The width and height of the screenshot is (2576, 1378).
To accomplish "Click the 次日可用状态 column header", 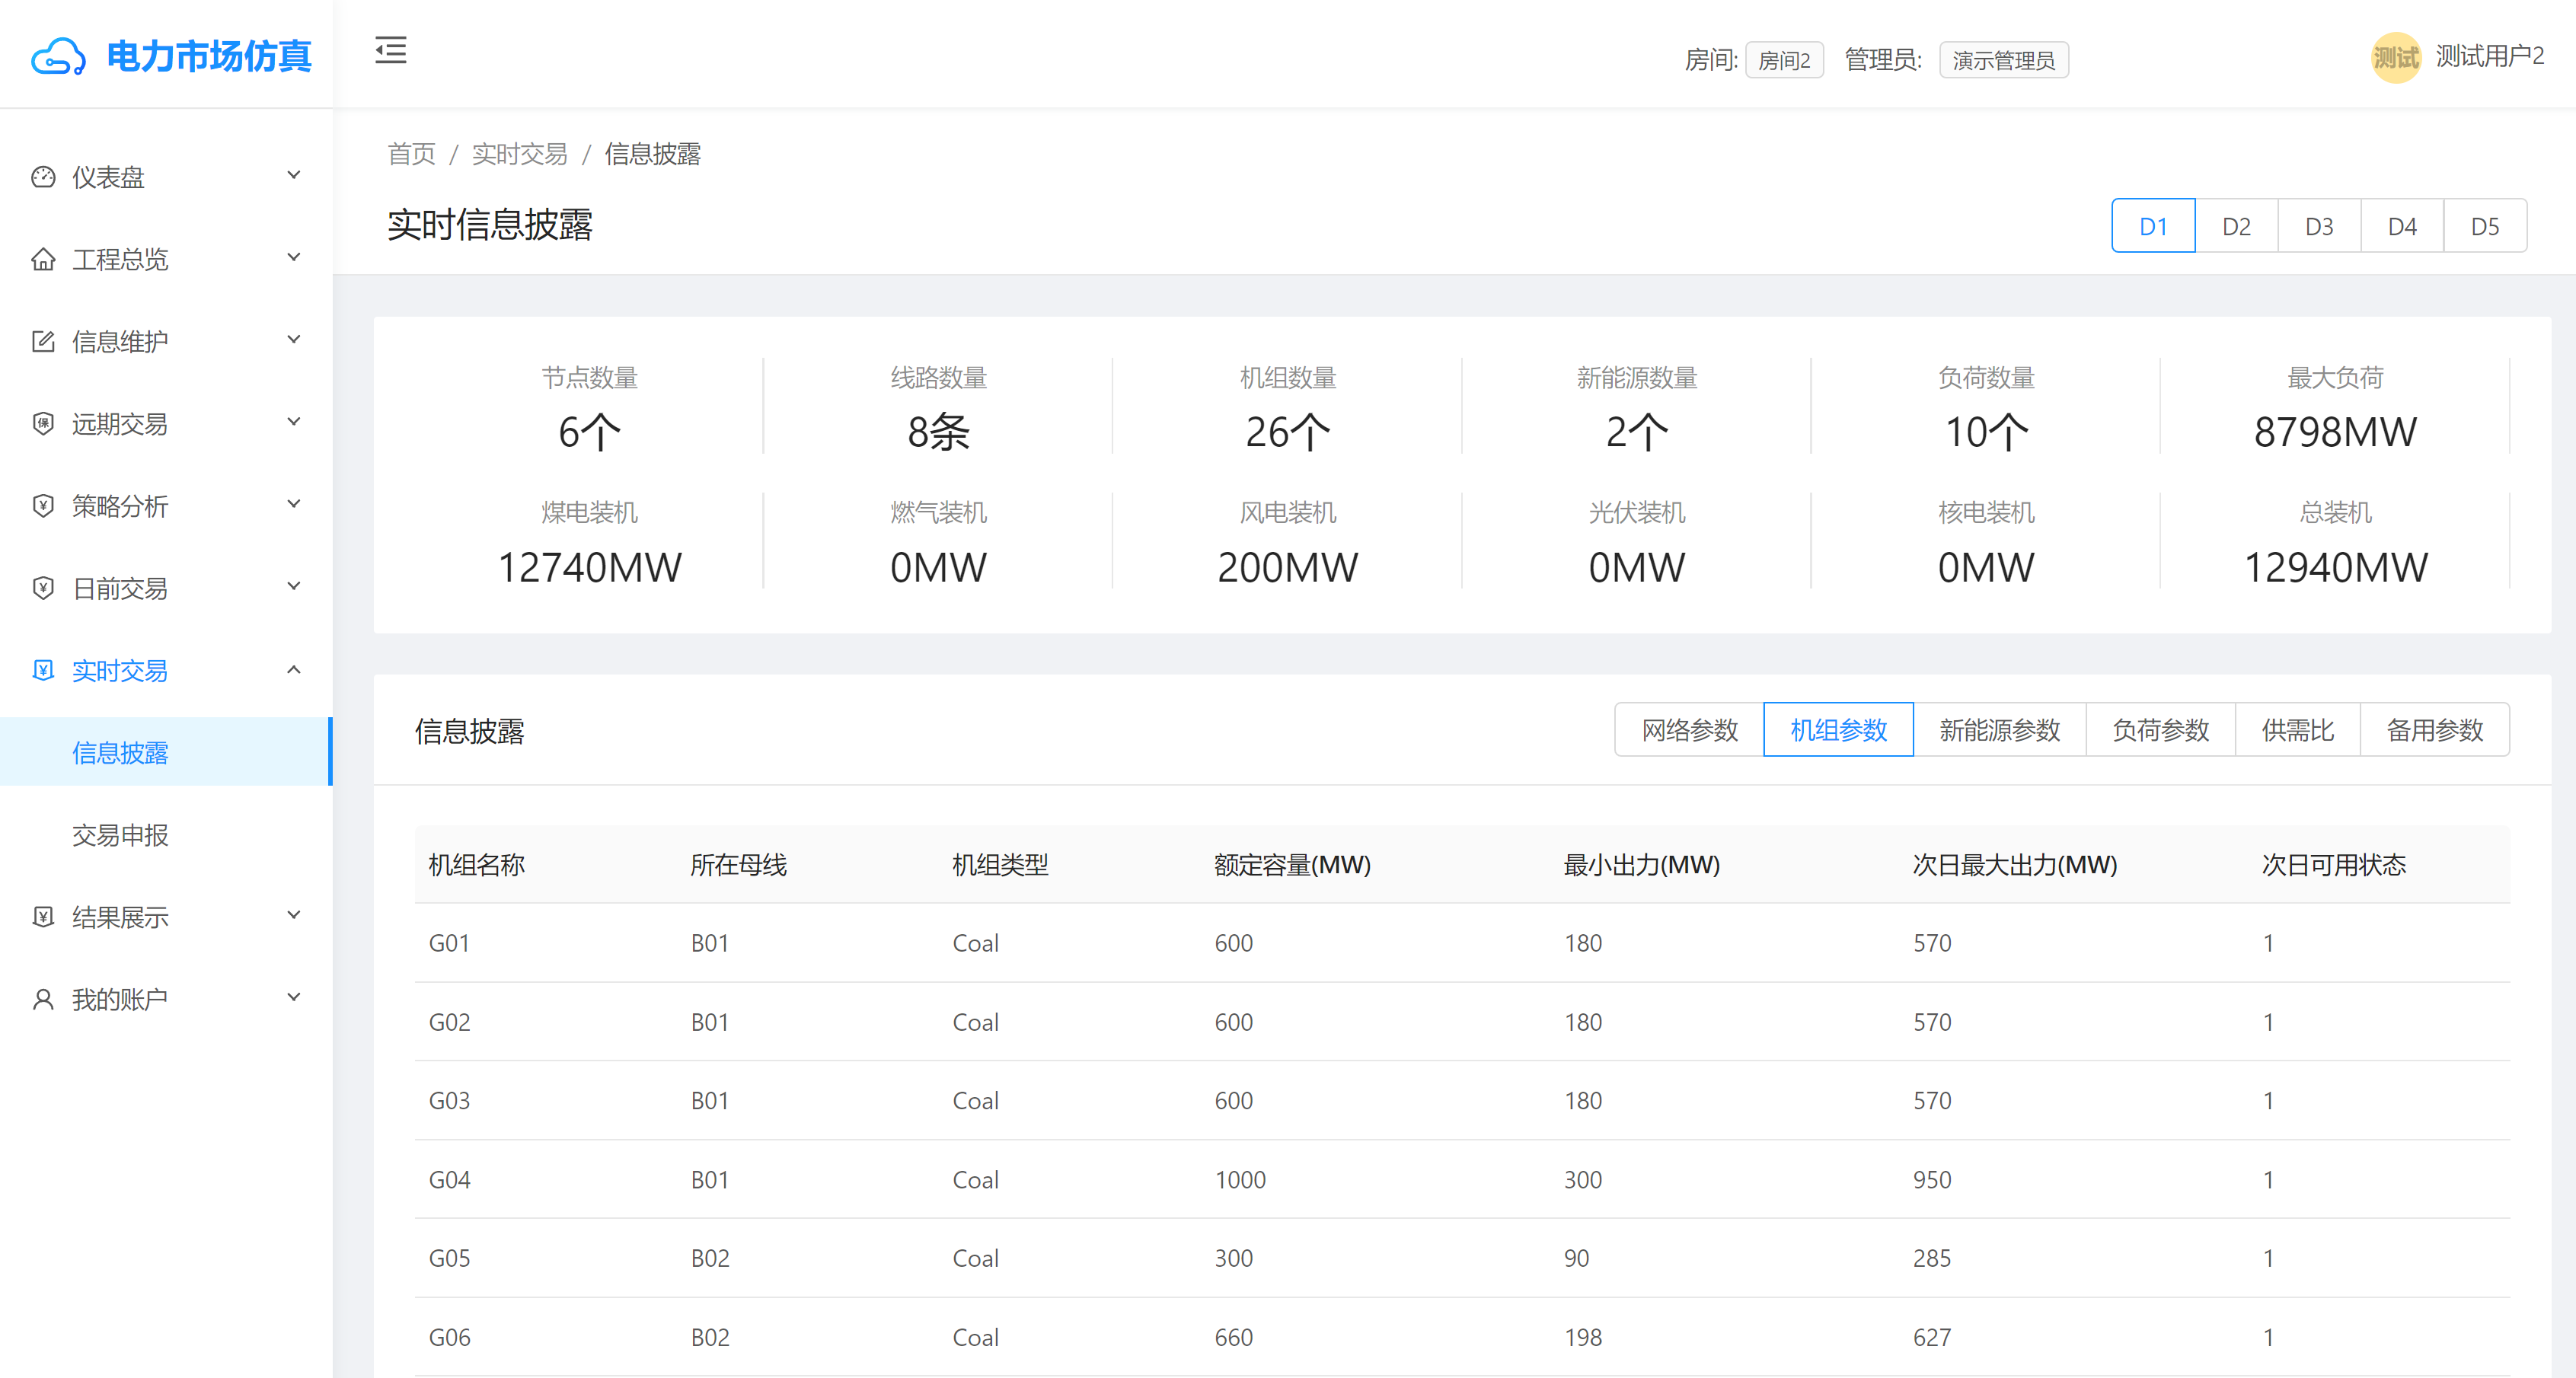I will click(x=2334, y=864).
